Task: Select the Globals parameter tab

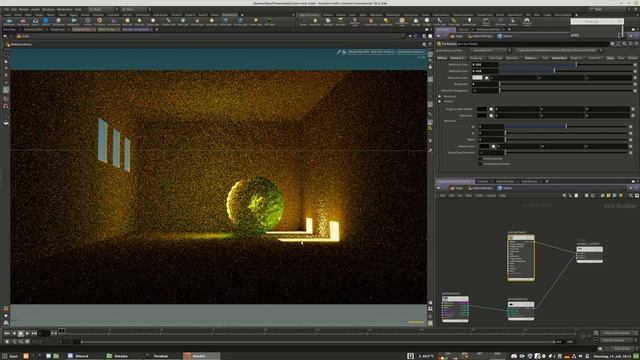Action: (x=632, y=58)
